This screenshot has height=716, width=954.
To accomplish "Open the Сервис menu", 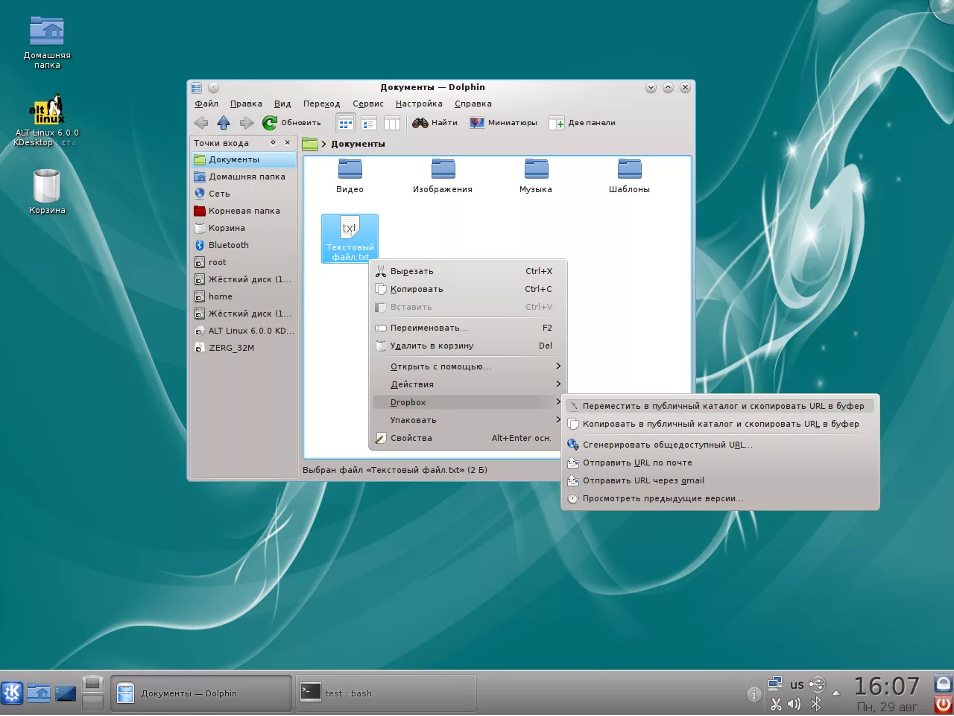I will 367,103.
